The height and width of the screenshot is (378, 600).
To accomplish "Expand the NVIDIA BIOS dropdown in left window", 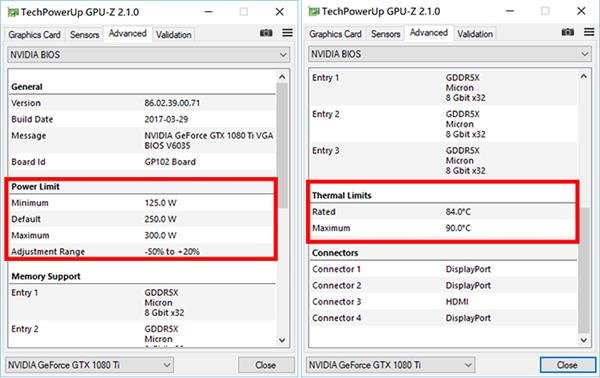I will point(148,55).
